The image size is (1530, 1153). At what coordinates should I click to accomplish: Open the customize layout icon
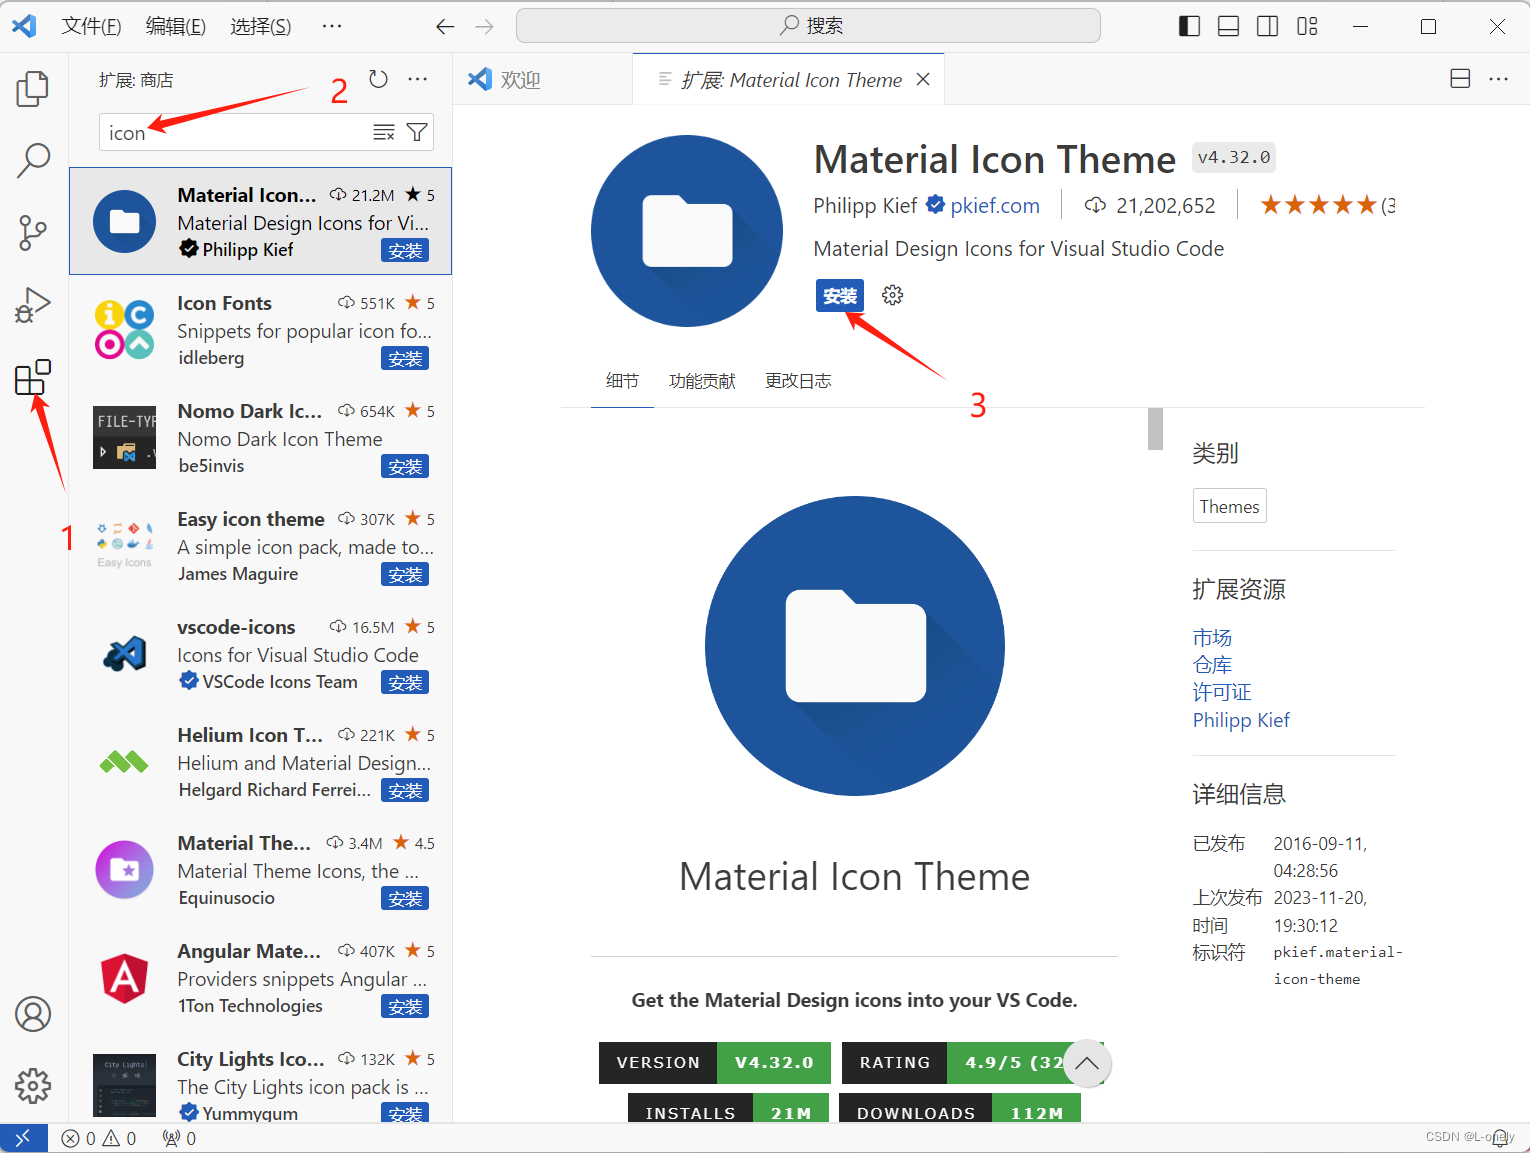click(x=1307, y=26)
